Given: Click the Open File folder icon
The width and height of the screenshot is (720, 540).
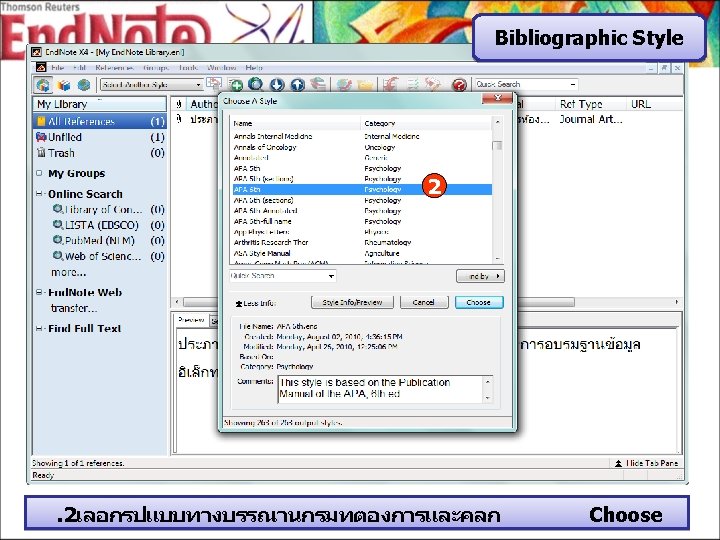Looking at the screenshot, I should click(365, 85).
